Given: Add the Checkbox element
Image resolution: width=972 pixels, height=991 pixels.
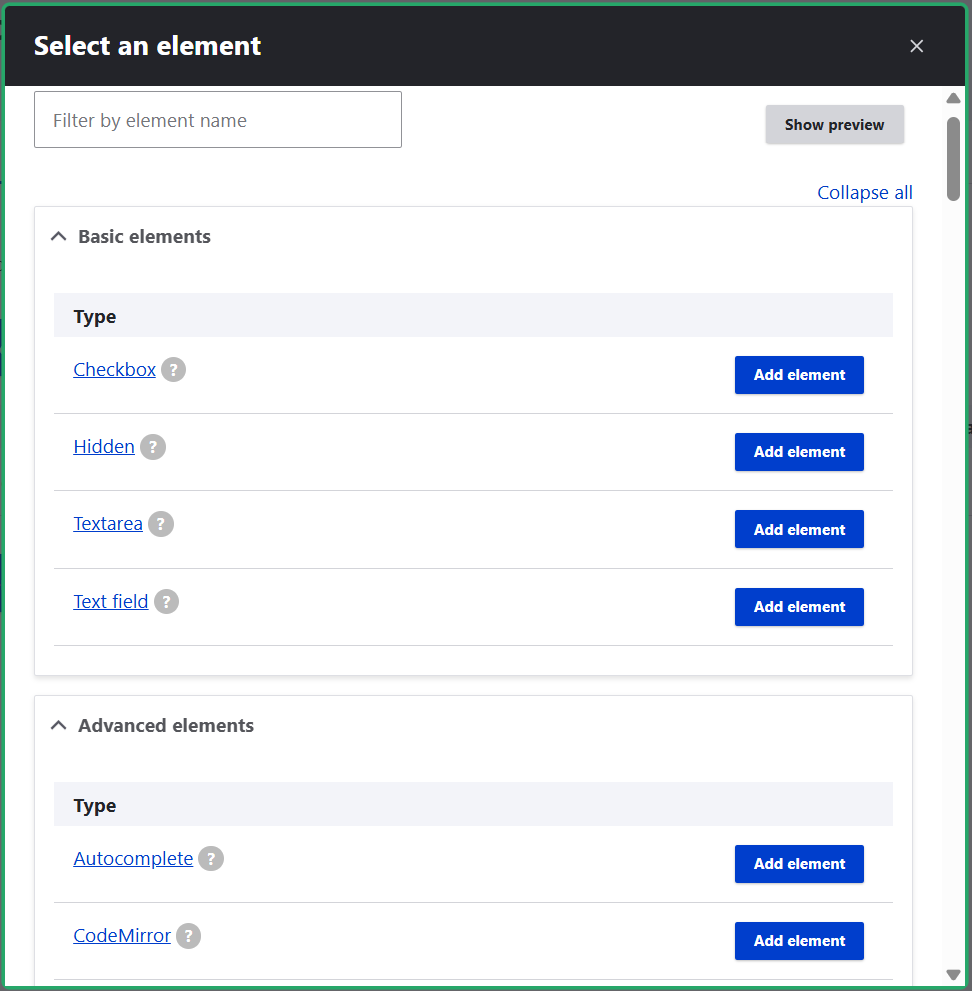Looking at the screenshot, I should [799, 375].
